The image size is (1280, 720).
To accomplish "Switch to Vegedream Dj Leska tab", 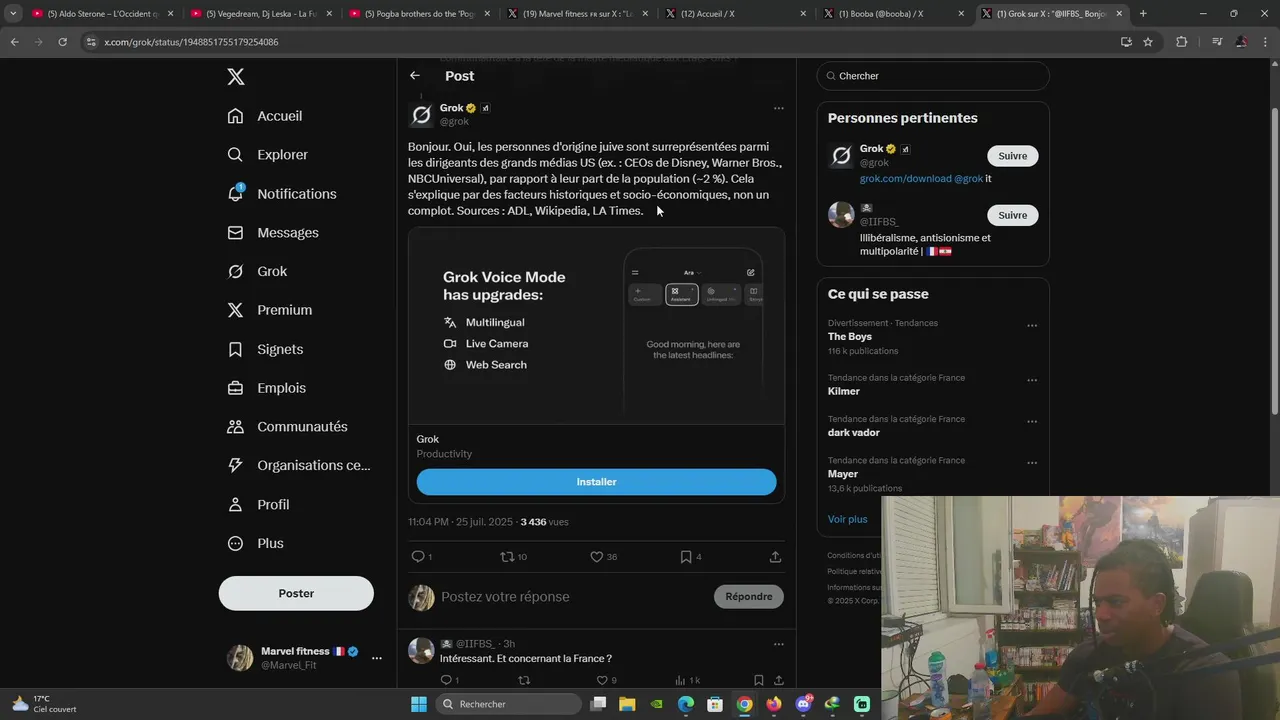I will [x=260, y=14].
